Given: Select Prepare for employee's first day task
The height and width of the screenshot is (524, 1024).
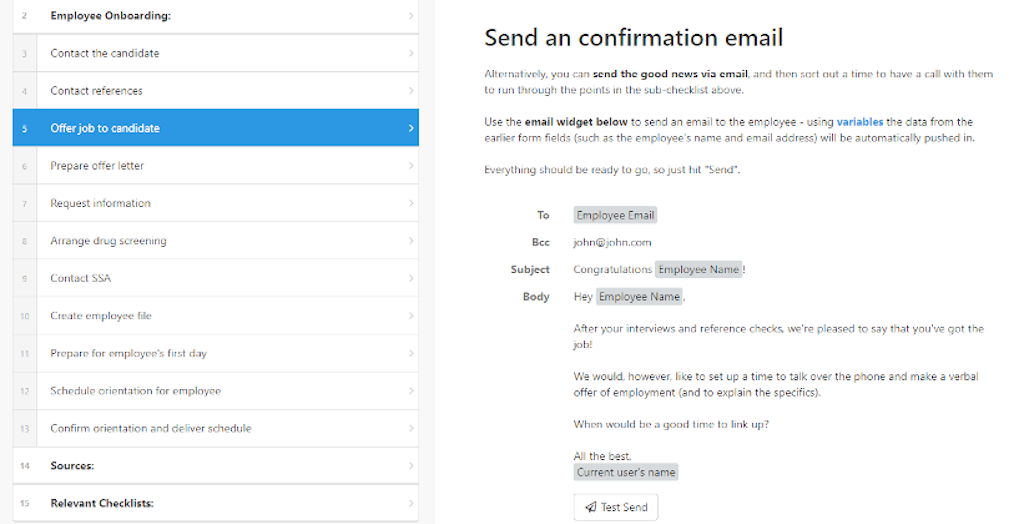Looking at the screenshot, I should tap(216, 353).
